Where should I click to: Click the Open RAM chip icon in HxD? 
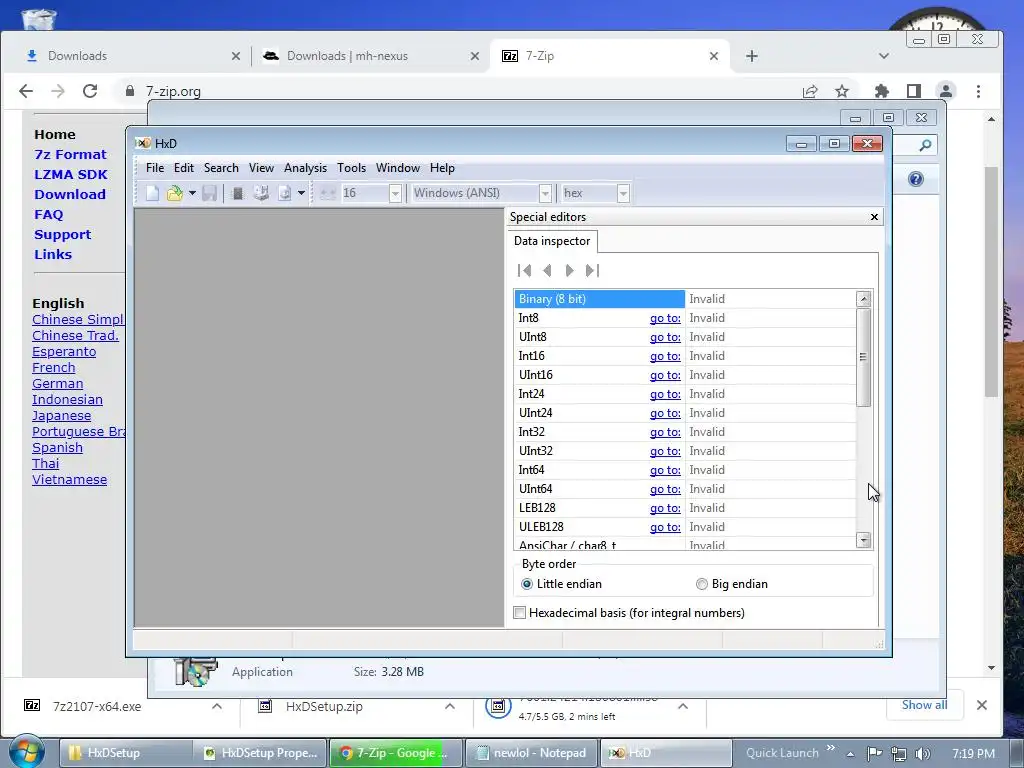(238, 193)
